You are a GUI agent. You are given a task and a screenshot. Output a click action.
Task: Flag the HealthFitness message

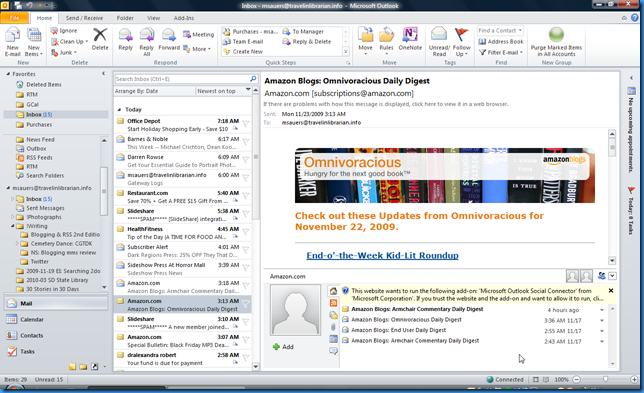click(246, 232)
